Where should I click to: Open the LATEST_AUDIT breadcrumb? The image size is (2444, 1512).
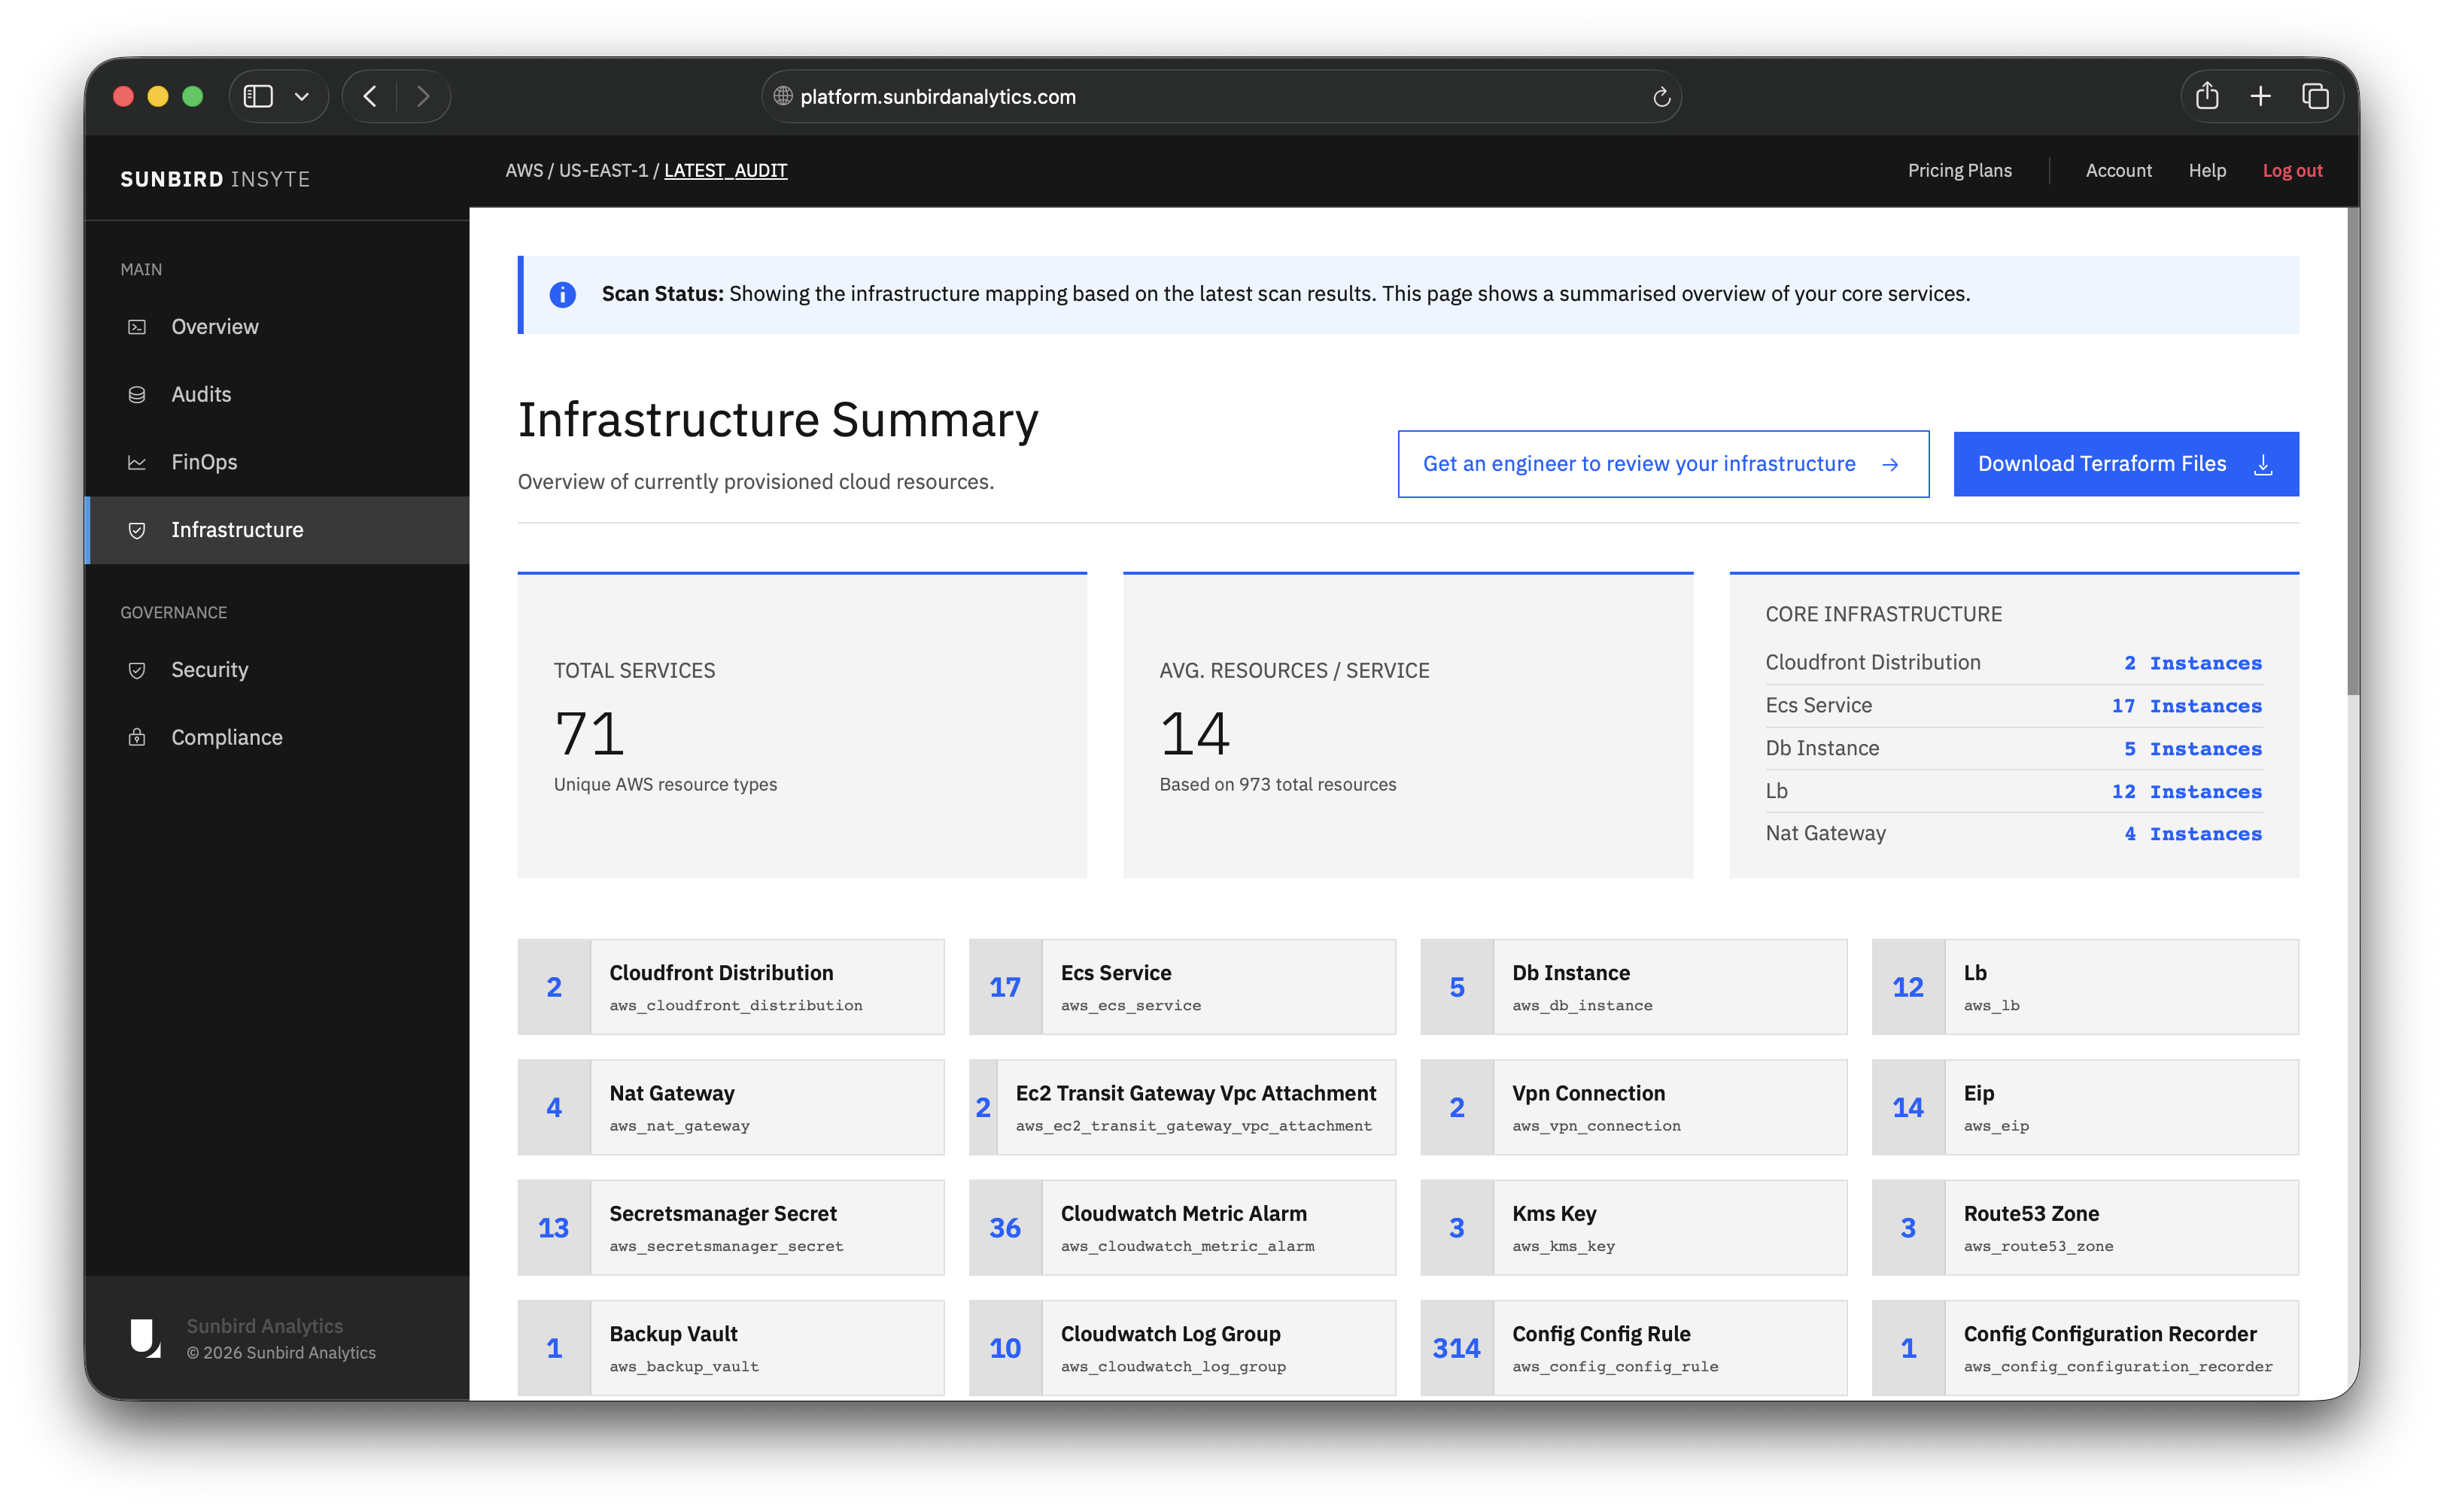pyautogui.click(x=726, y=170)
